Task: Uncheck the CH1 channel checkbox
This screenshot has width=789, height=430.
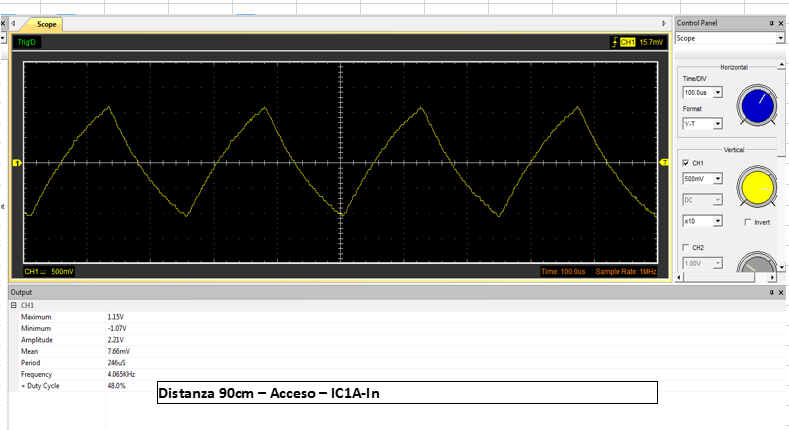Action: pos(685,162)
